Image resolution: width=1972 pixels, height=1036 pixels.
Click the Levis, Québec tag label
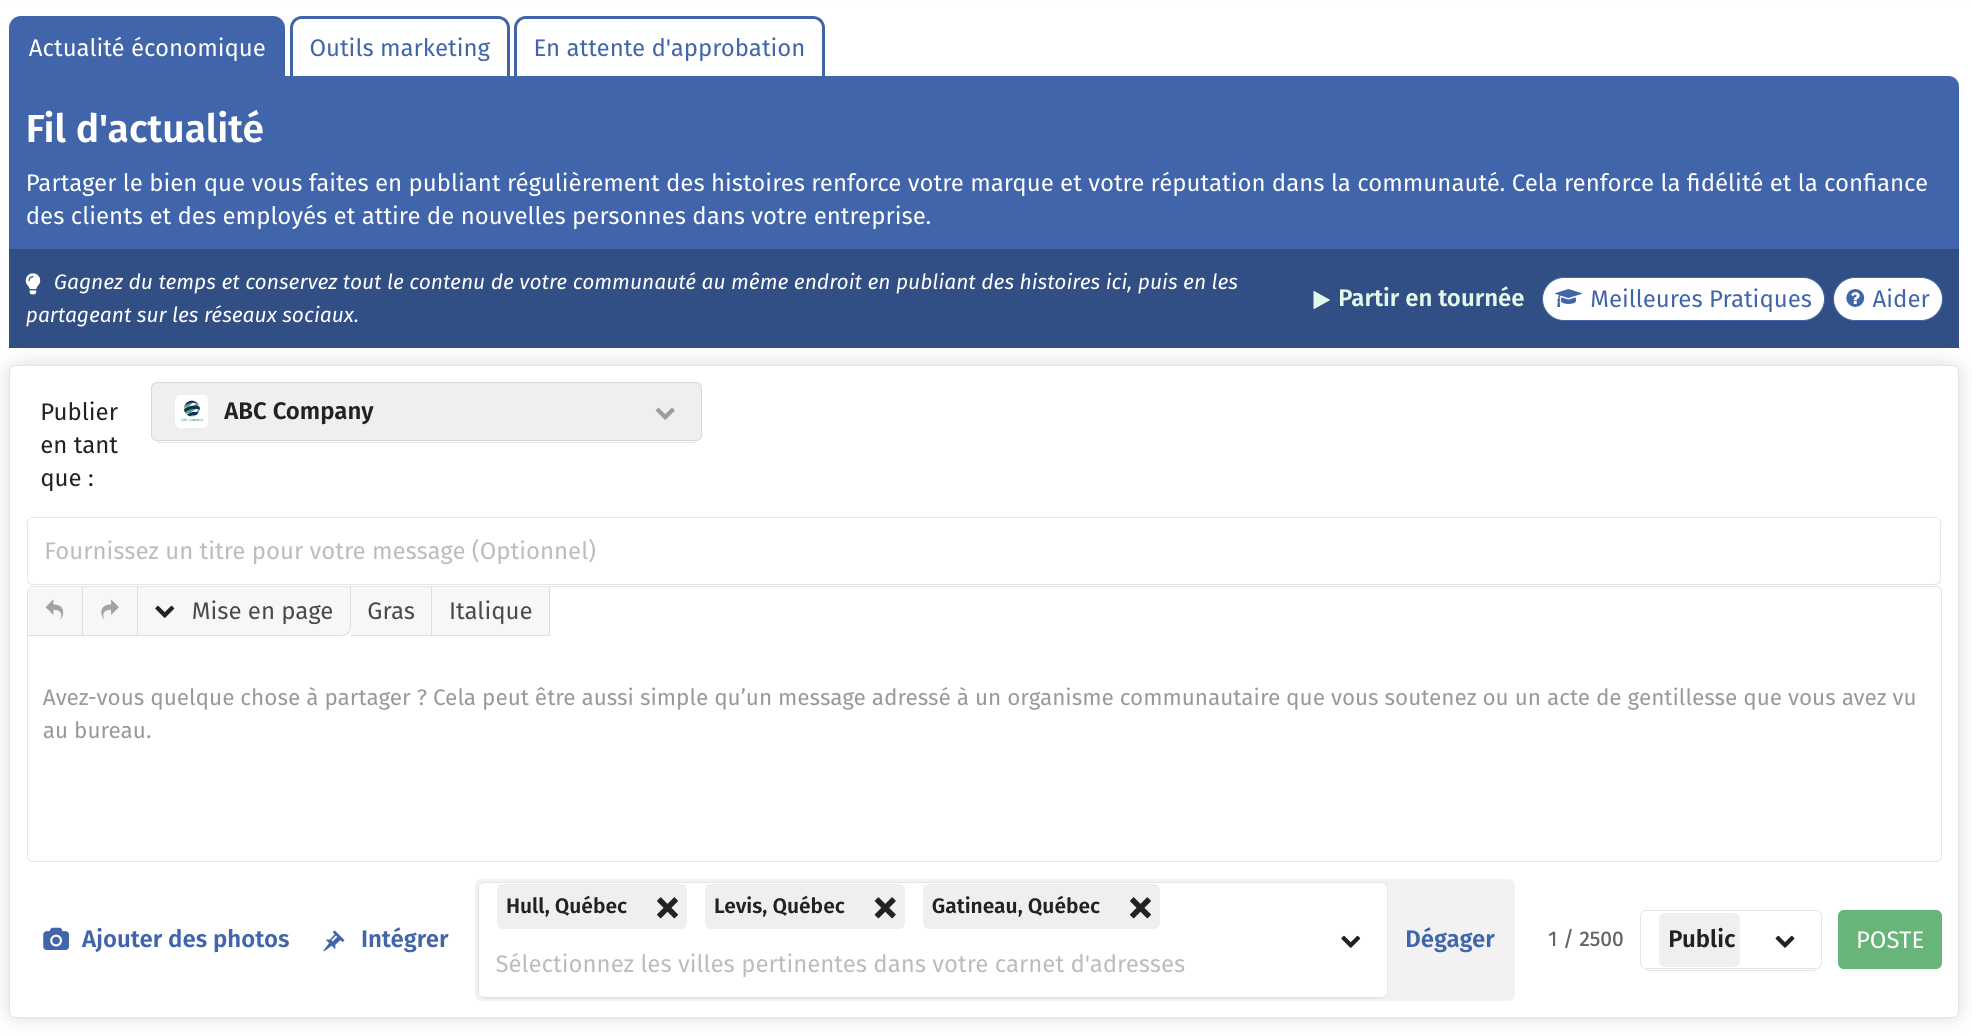[779, 906]
